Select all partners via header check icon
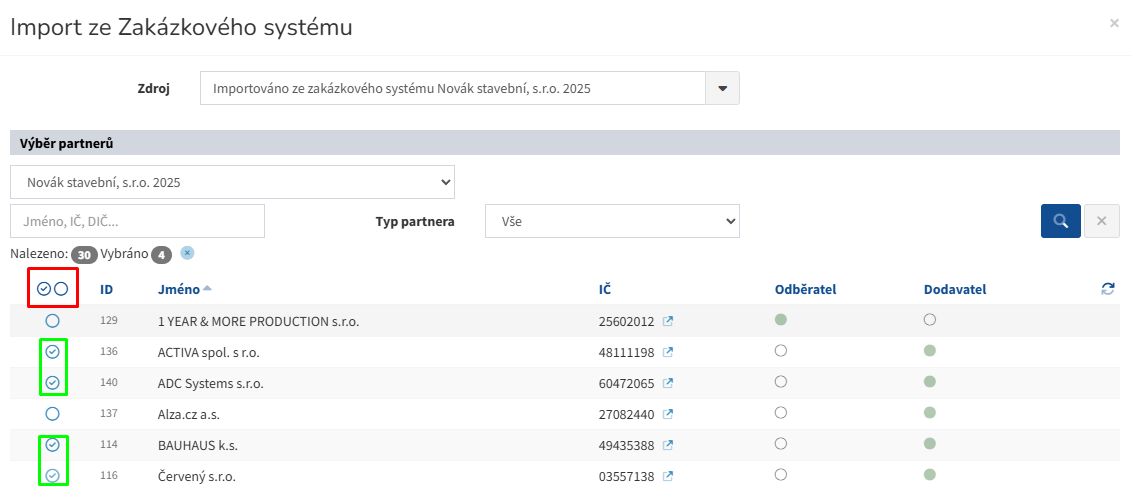This screenshot has height=490, width=1131. click(44, 289)
